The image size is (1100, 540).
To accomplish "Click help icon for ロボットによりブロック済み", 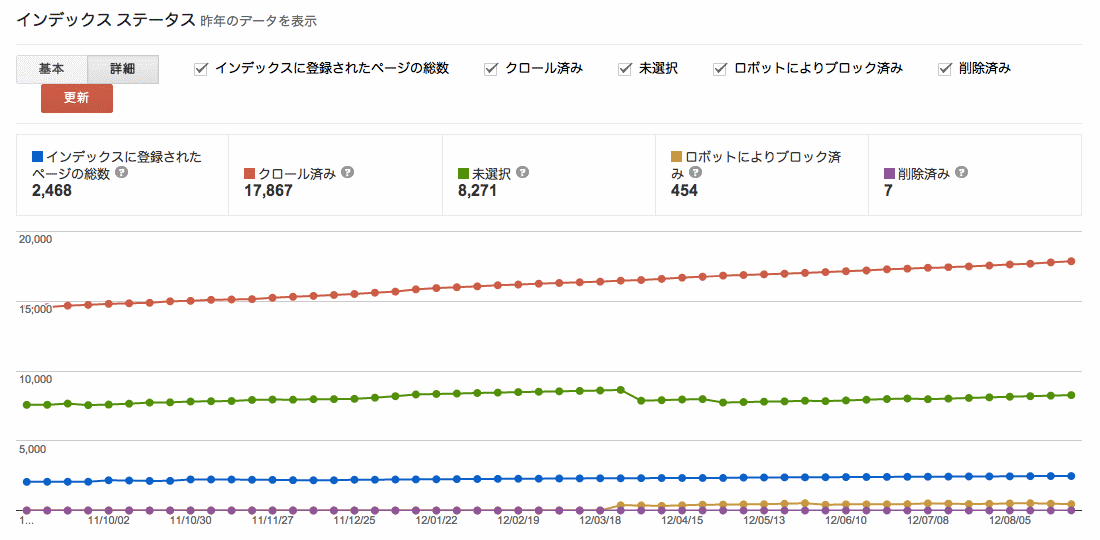I will pos(695,172).
